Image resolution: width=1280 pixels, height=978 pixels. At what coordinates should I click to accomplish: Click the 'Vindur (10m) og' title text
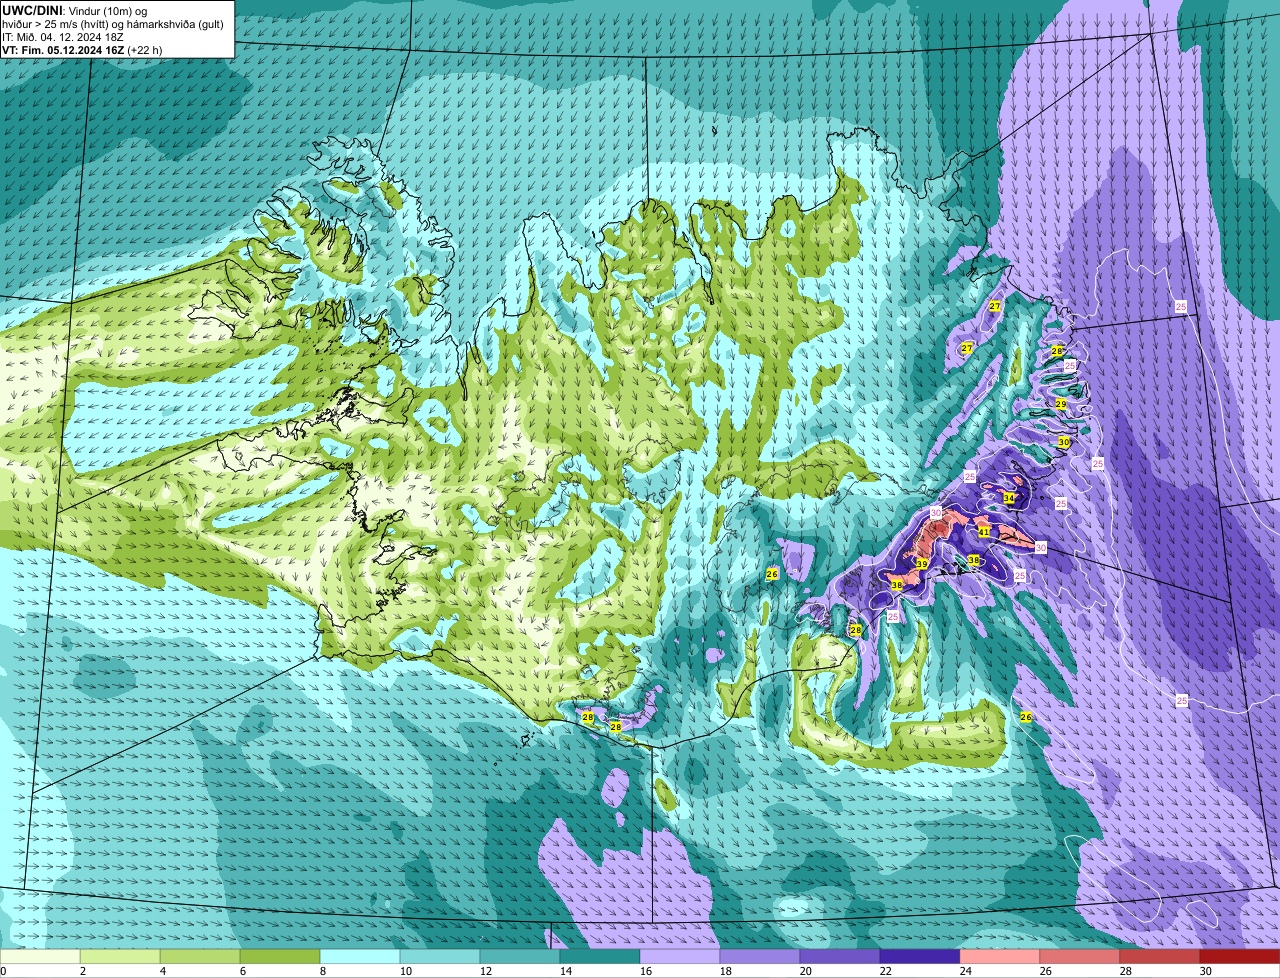[x=108, y=11]
